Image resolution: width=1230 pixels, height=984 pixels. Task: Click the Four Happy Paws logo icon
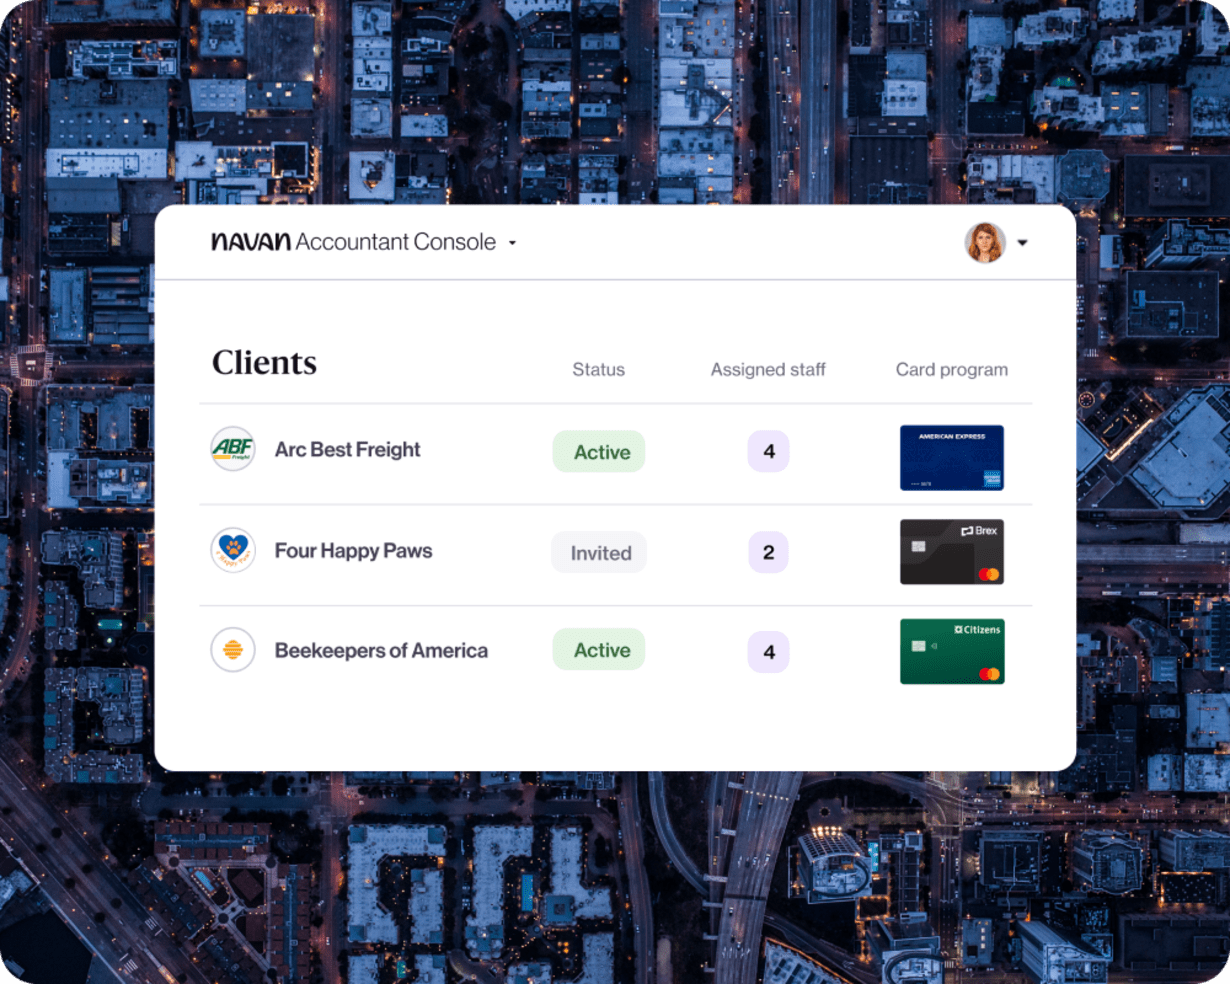click(233, 550)
